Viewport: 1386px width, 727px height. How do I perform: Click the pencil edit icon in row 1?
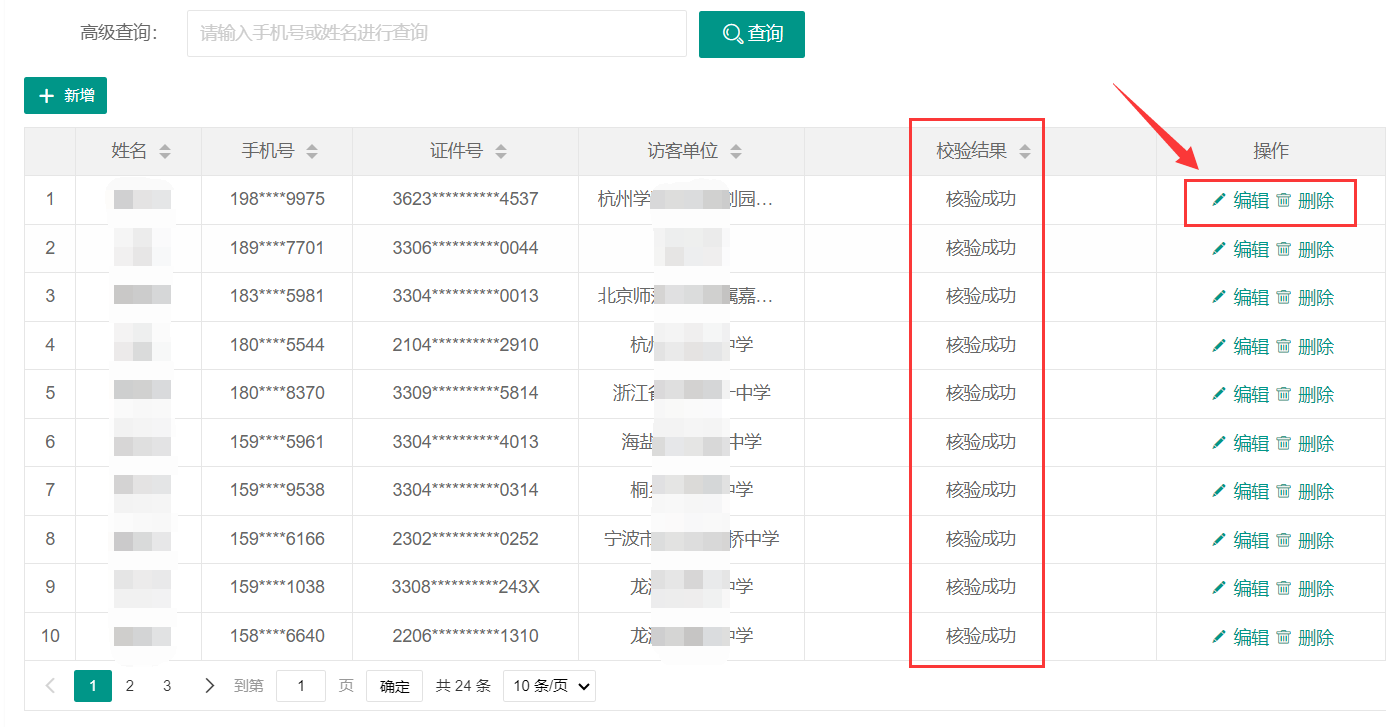(1218, 200)
